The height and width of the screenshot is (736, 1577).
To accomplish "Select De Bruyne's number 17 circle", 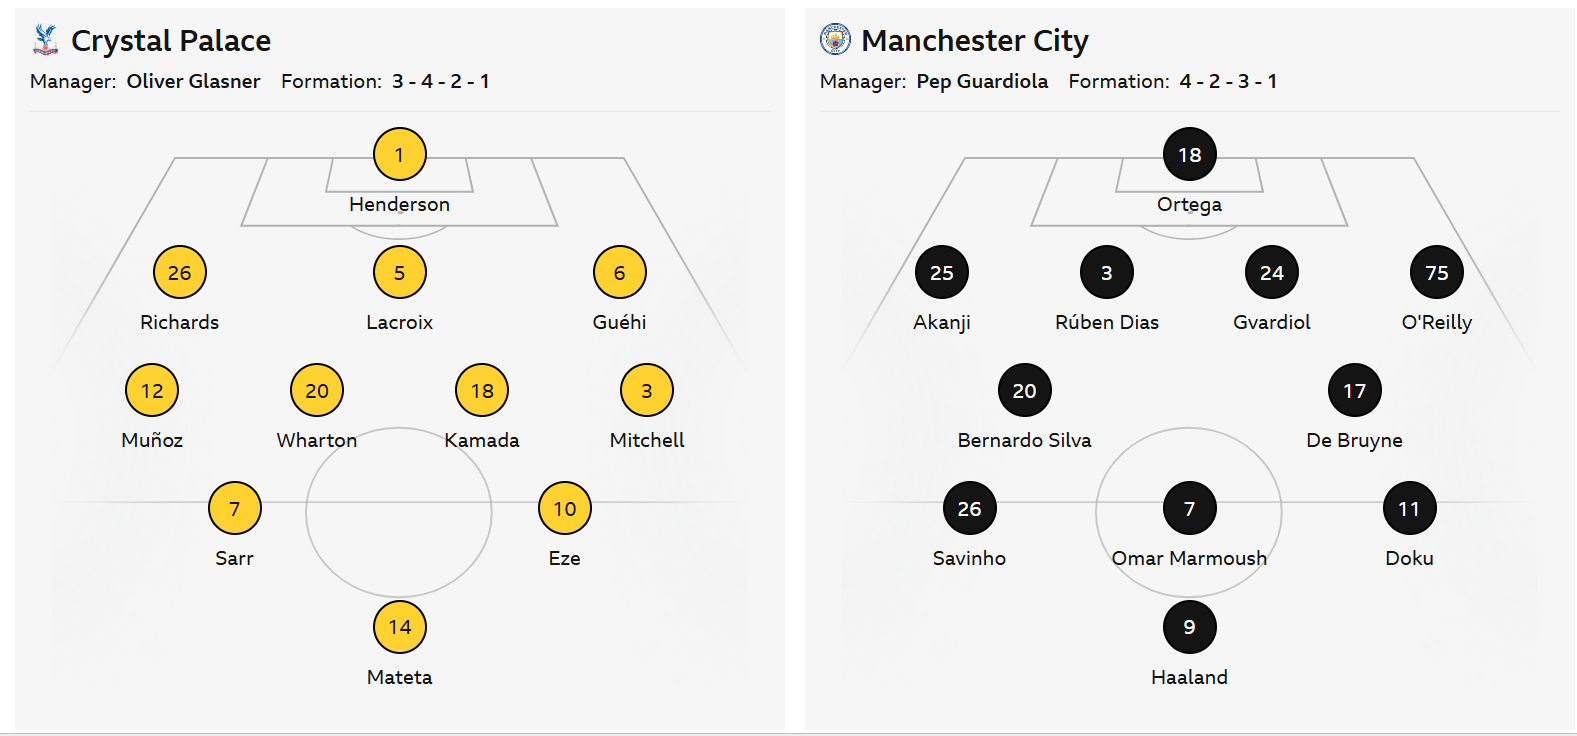I will coord(1355,391).
